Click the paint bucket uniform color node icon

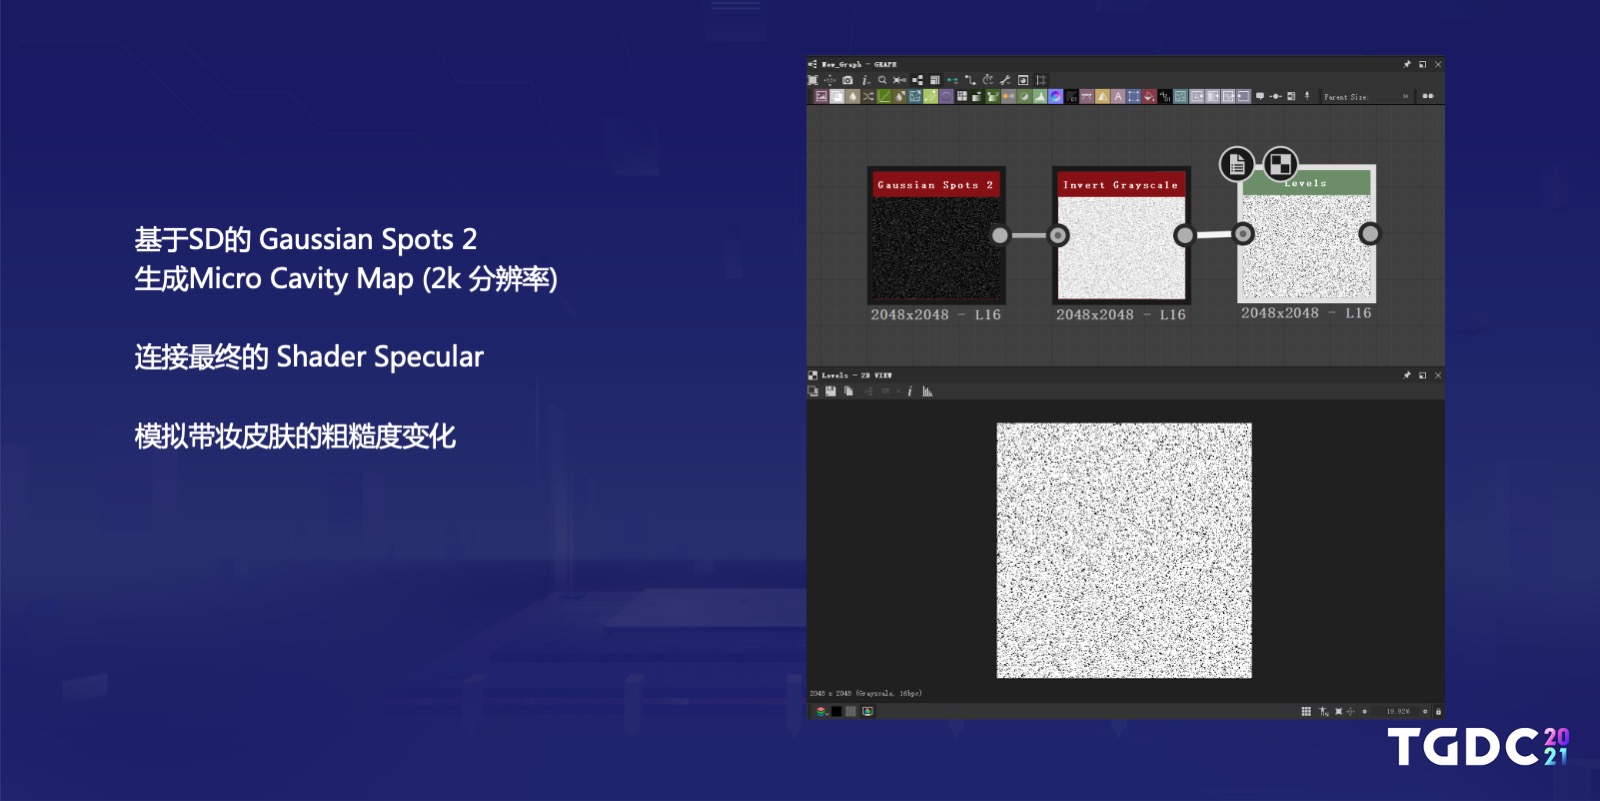click(1149, 96)
